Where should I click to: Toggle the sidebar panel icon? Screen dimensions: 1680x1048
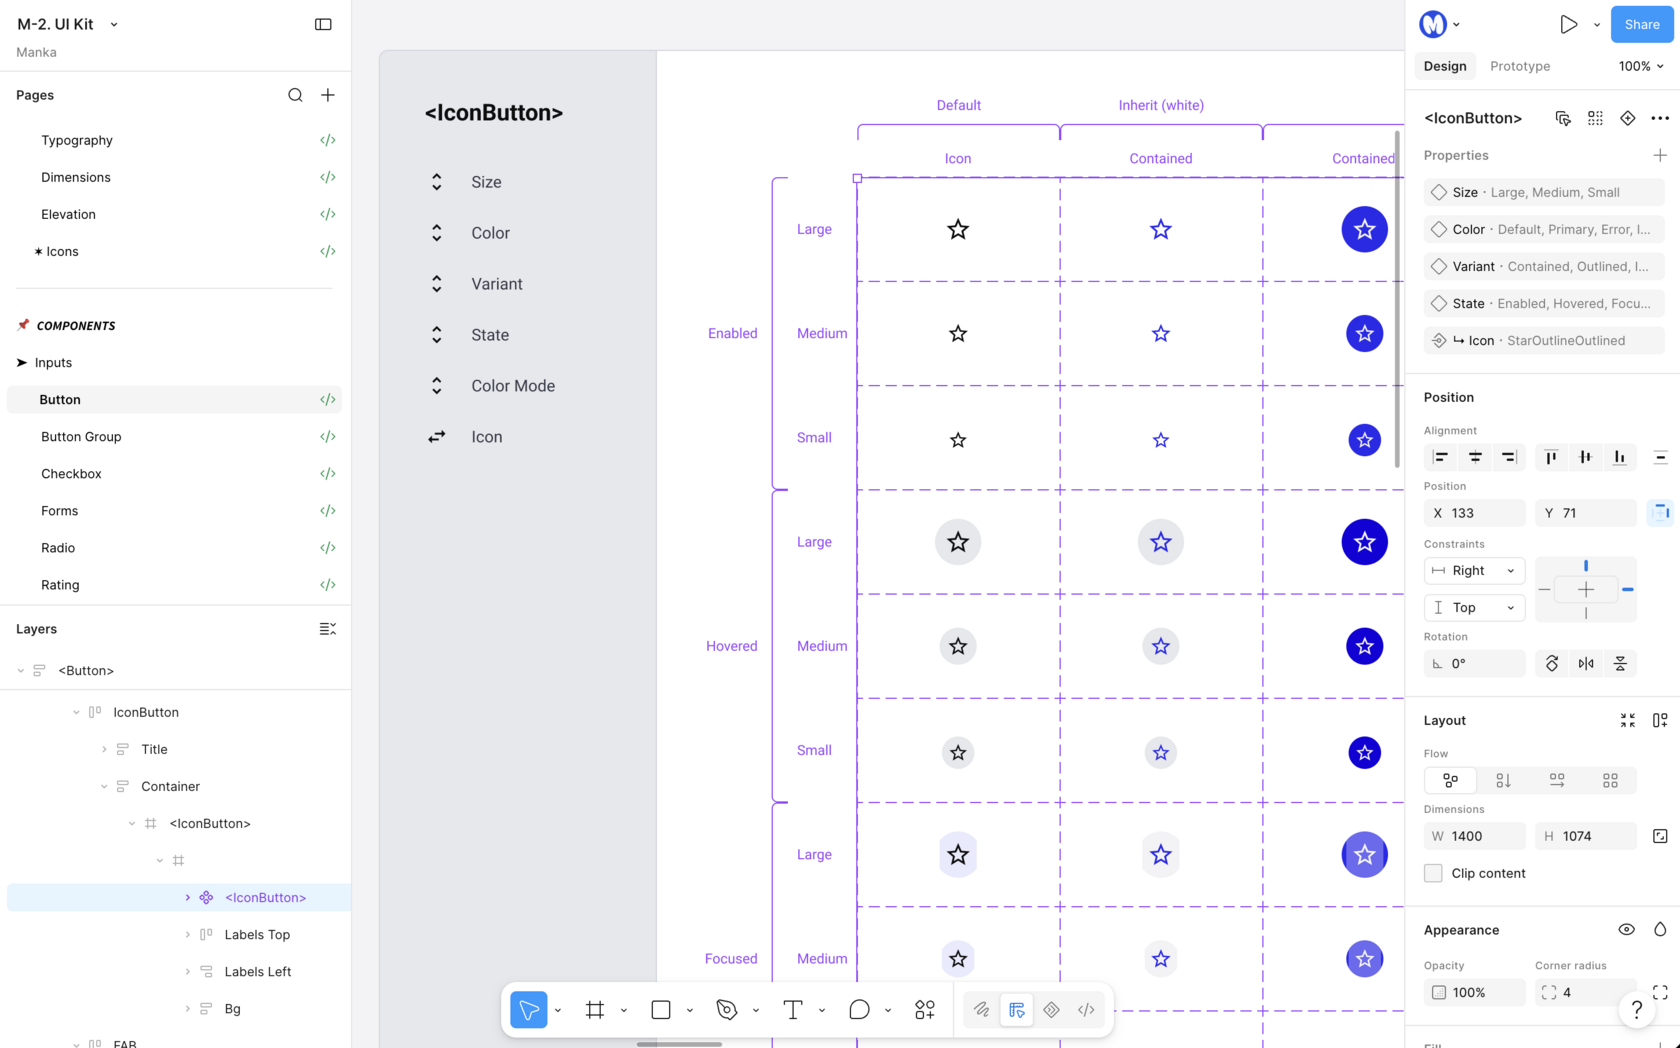tap(323, 24)
